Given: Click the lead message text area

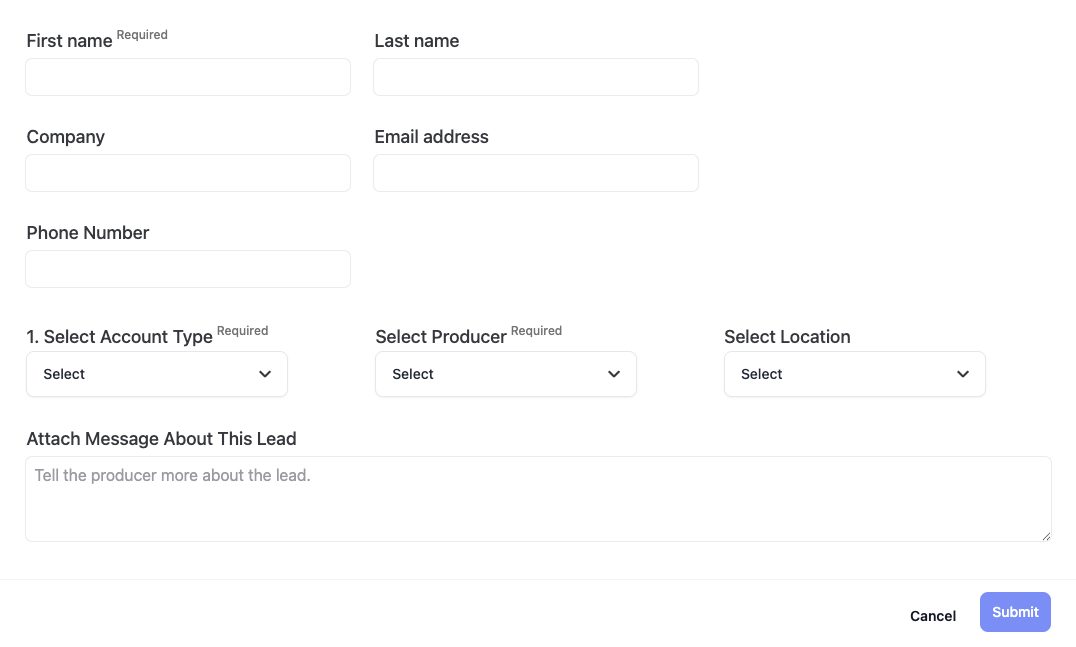Looking at the screenshot, I should point(537,499).
